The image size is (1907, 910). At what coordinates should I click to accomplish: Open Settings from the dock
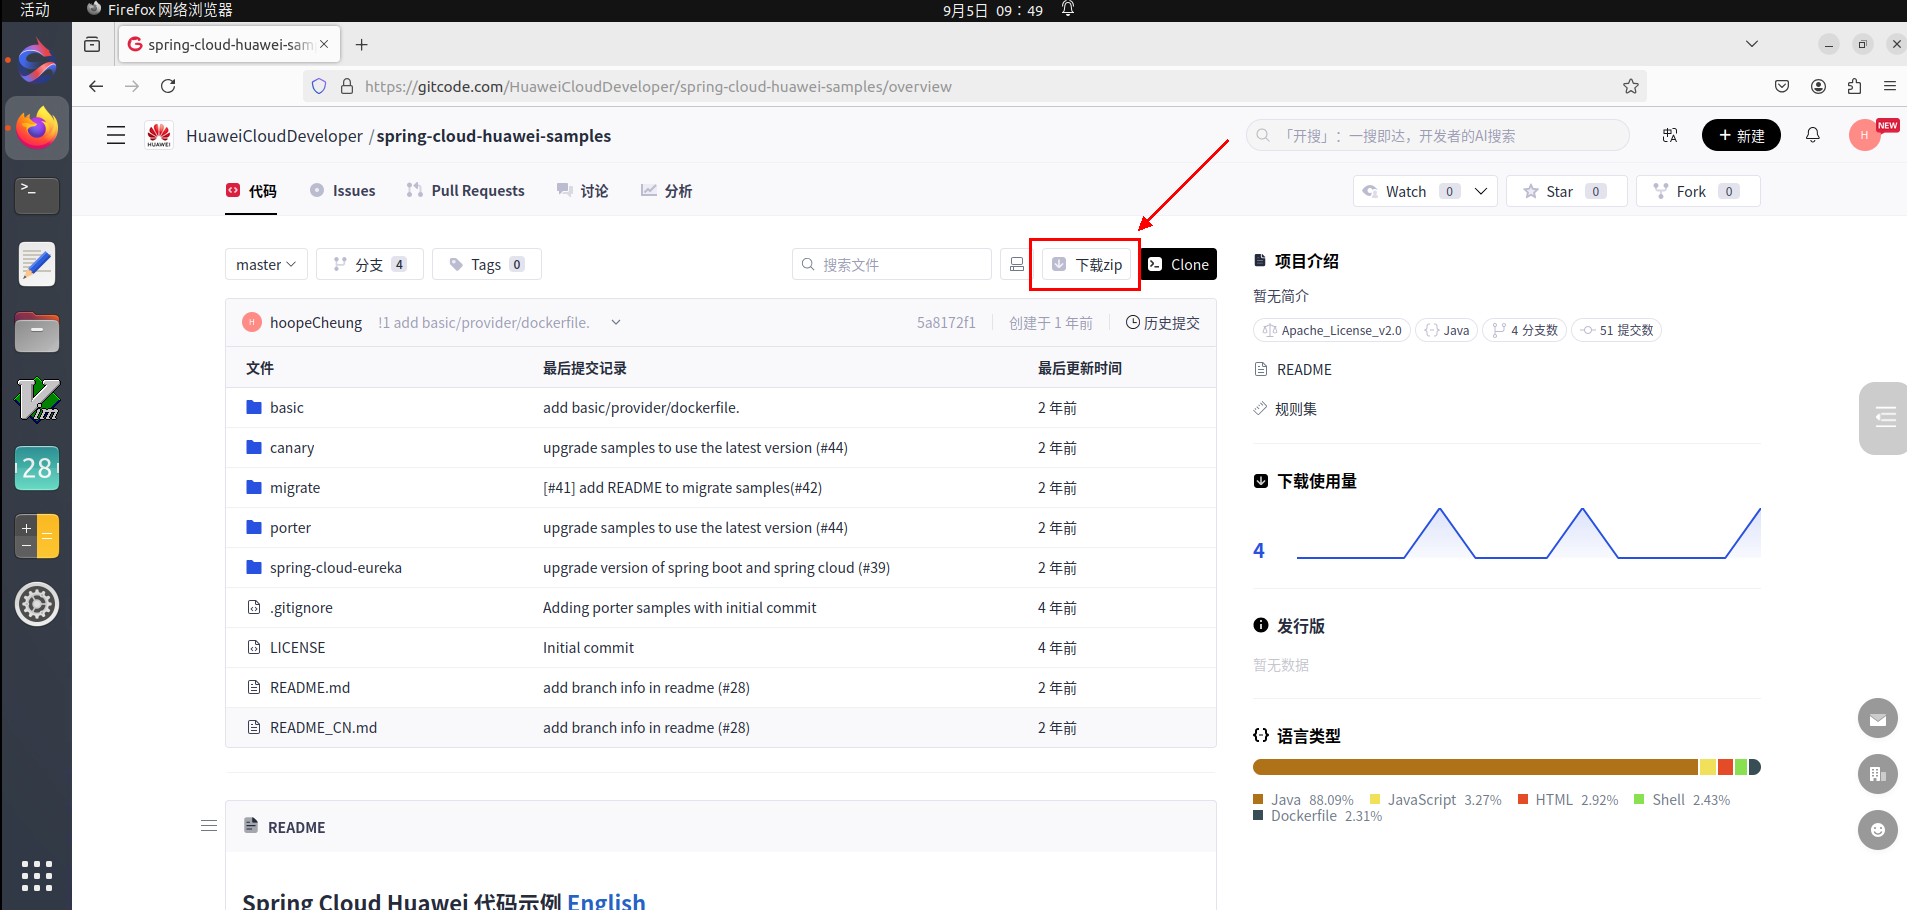pos(37,604)
